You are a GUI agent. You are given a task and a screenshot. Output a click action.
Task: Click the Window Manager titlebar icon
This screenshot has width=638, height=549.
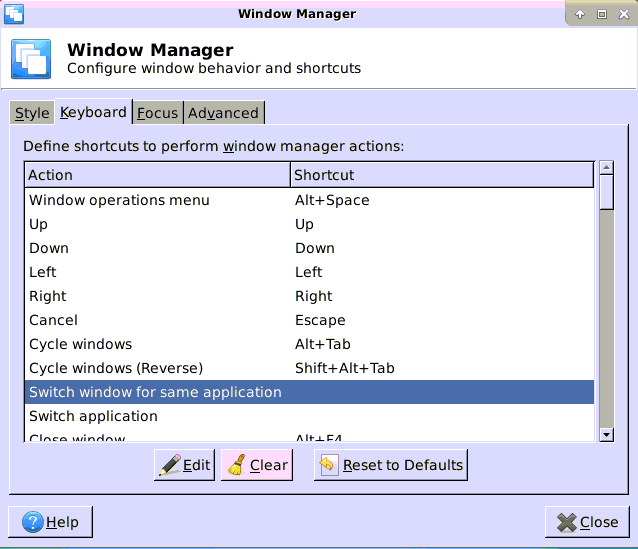(14, 14)
